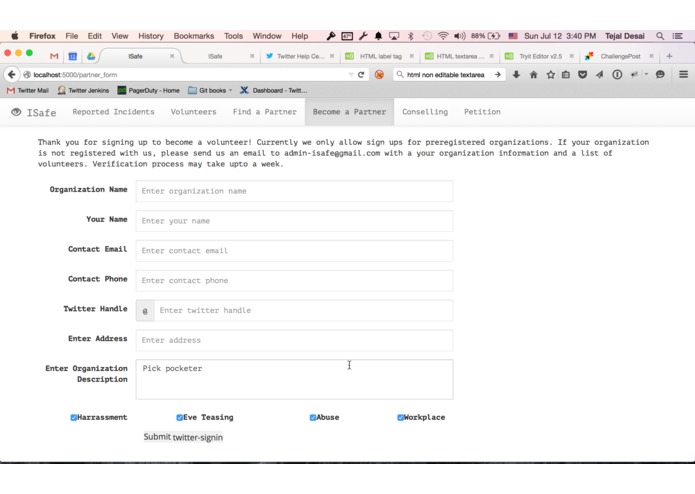Switch to the ChallengePost tab
695x494 pixels.
620,56
